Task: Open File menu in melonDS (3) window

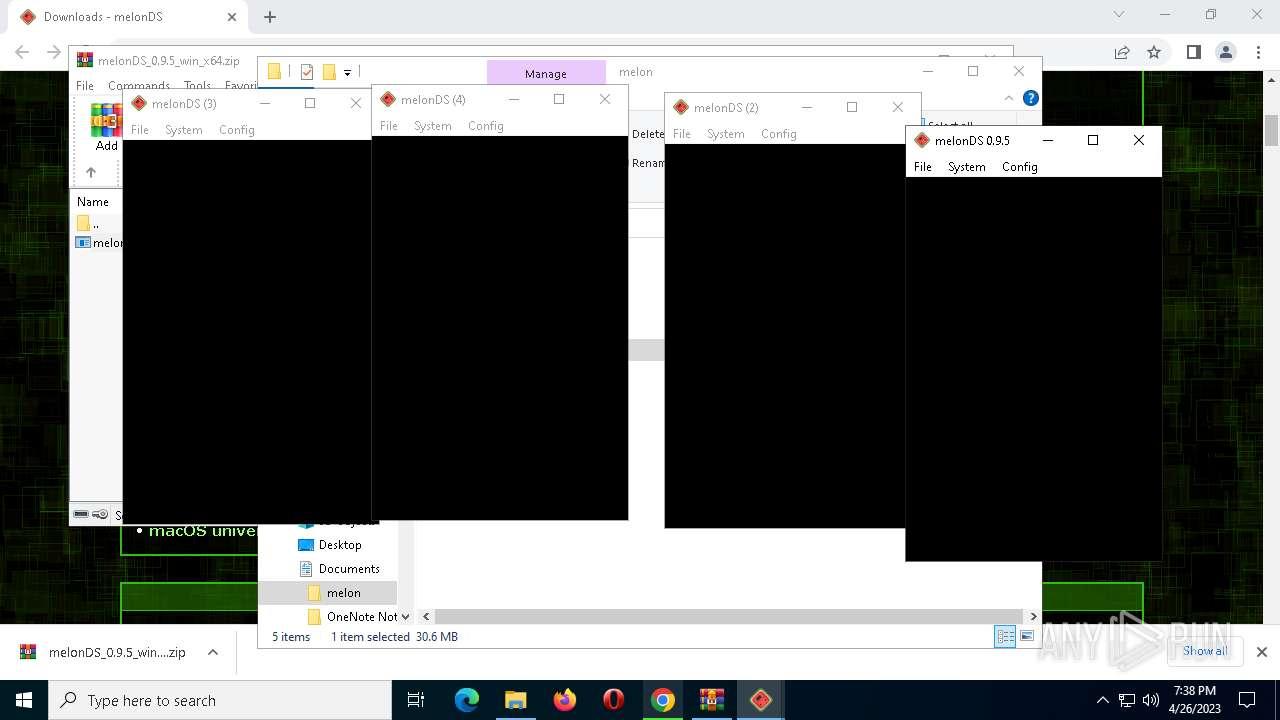Action: pyautogui.click(x=140, y=130)
